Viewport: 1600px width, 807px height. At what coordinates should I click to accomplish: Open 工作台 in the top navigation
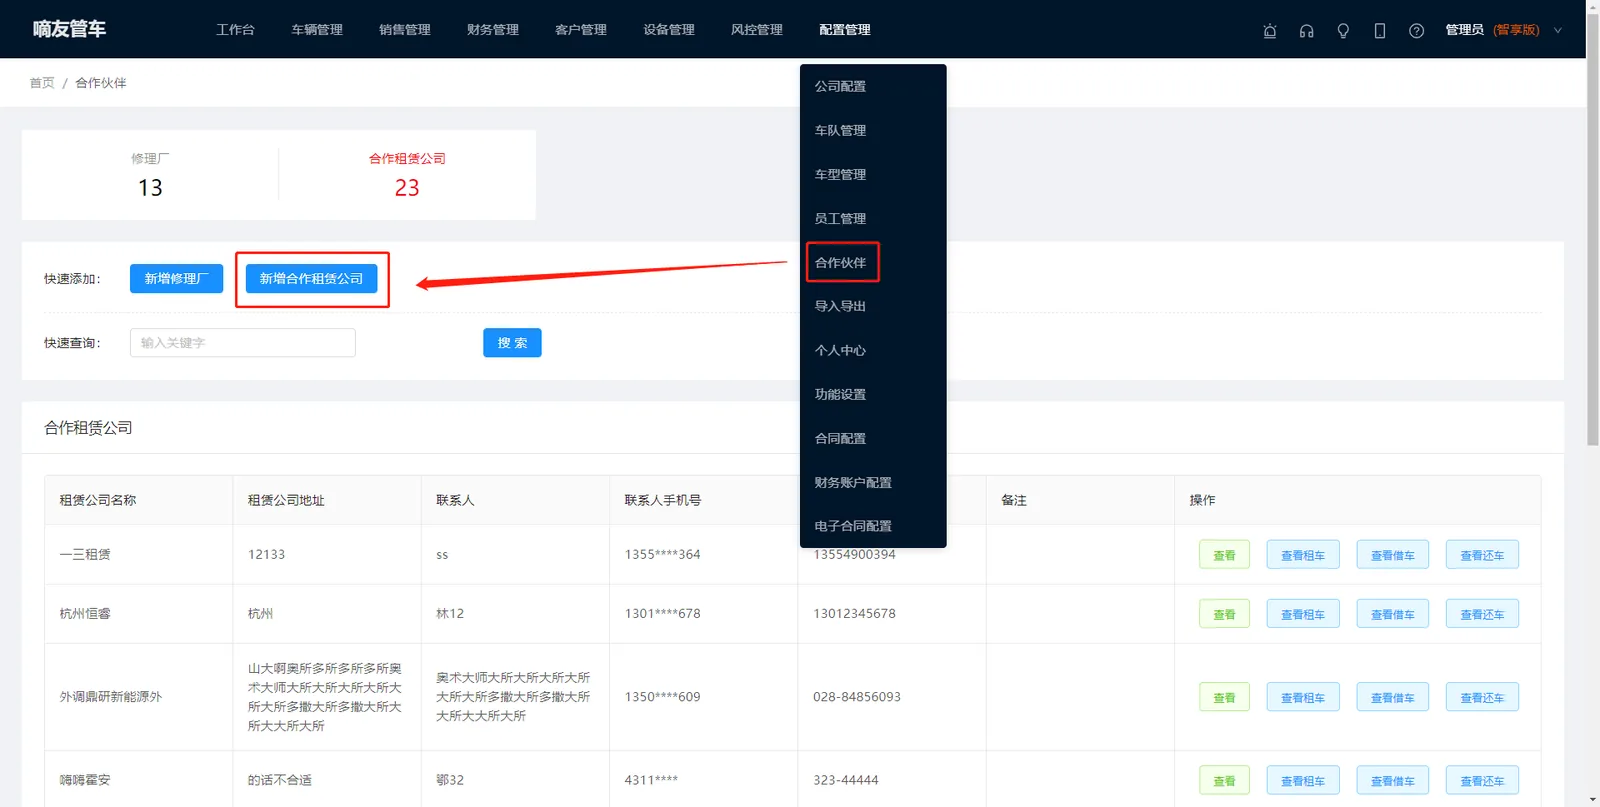(235, 30)
